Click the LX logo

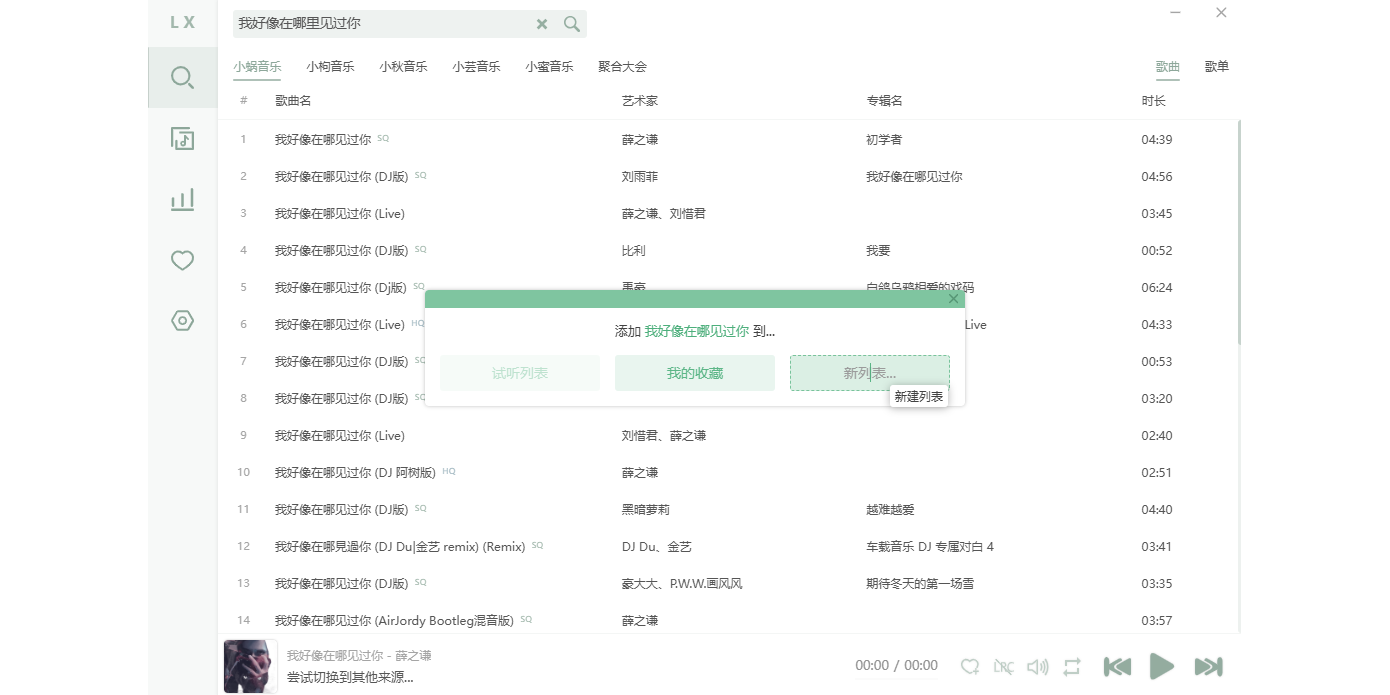click(183, 22)
